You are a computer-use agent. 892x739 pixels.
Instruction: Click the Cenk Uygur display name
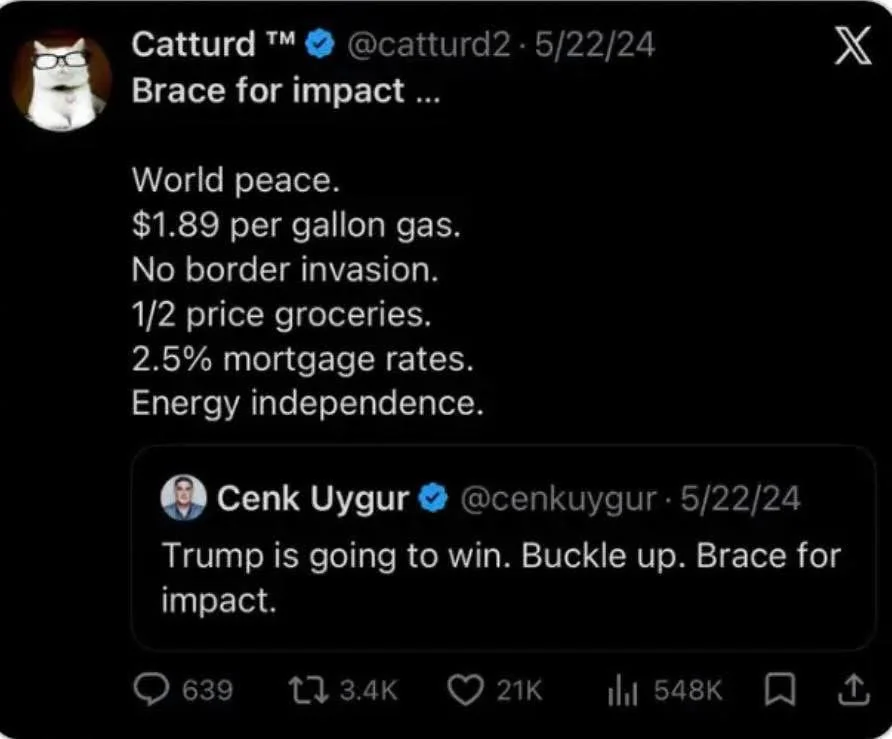[313, 499]
